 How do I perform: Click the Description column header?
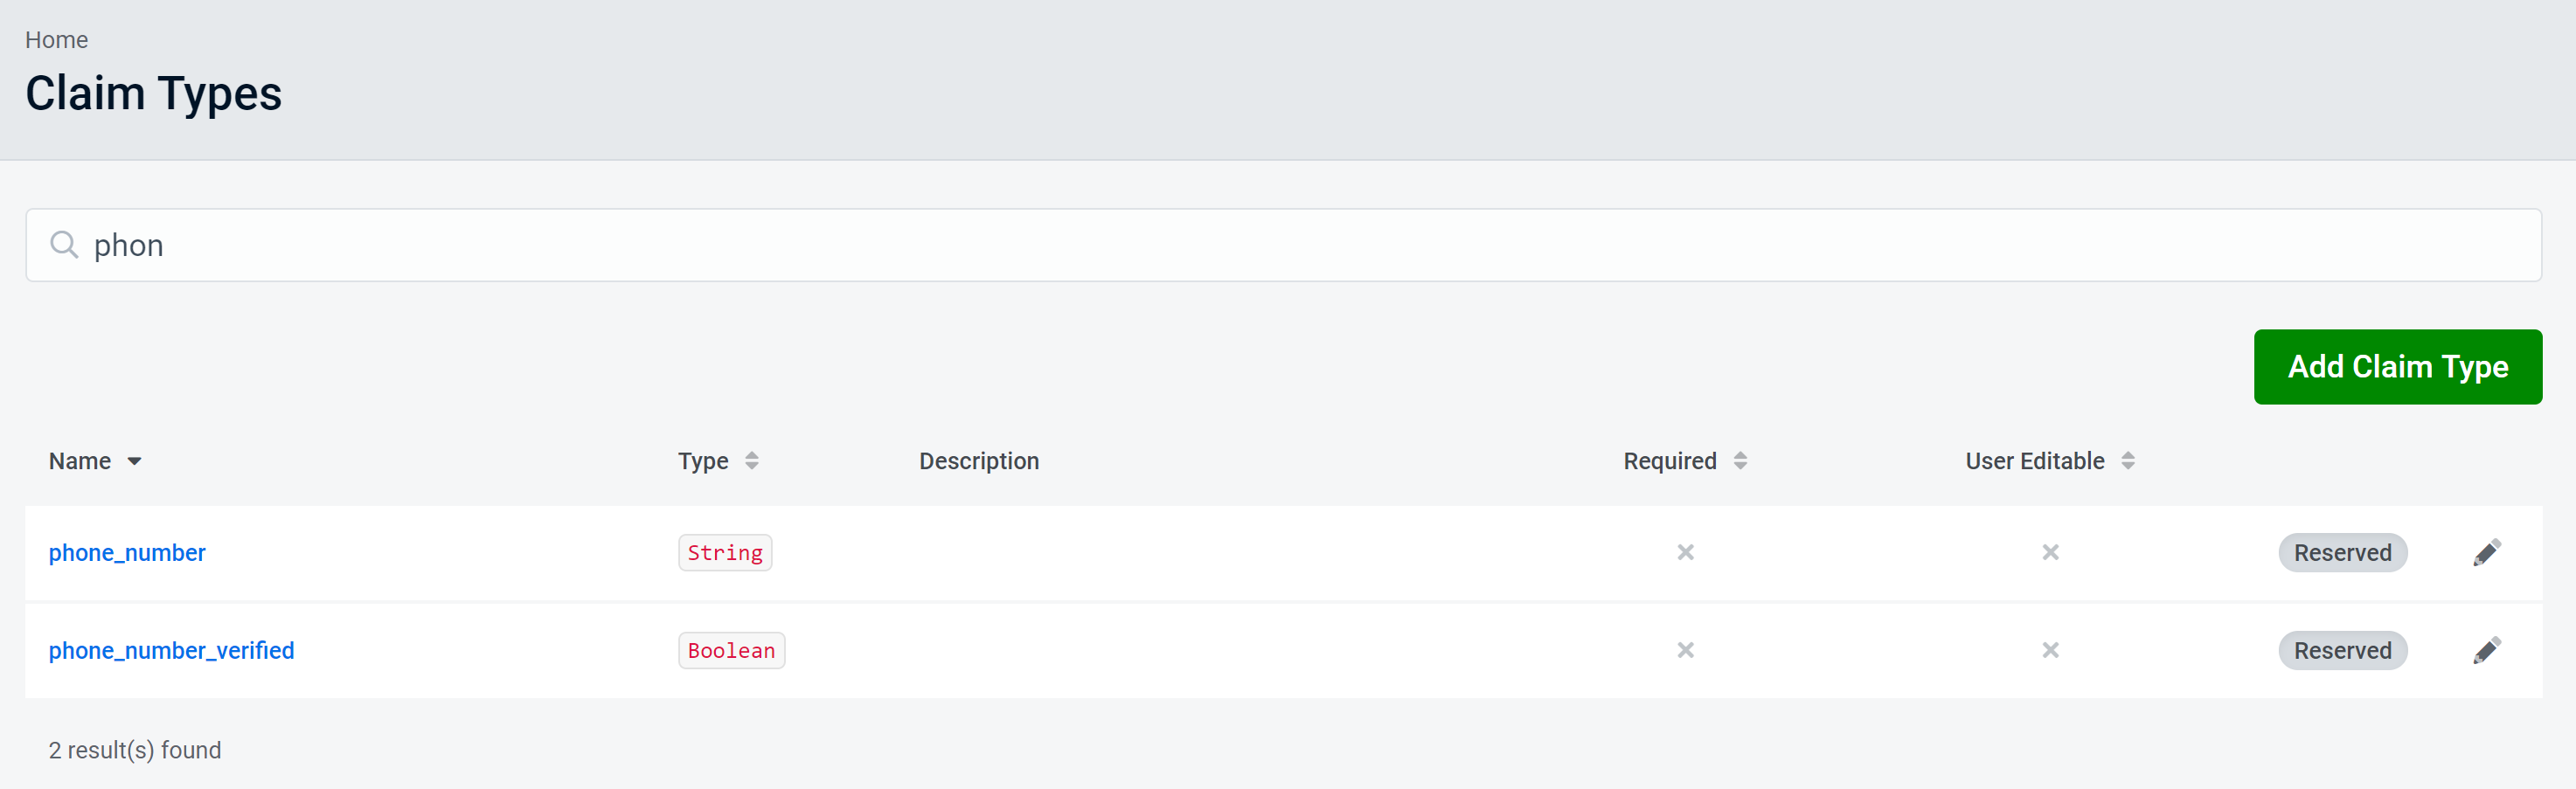pos(978,461)
